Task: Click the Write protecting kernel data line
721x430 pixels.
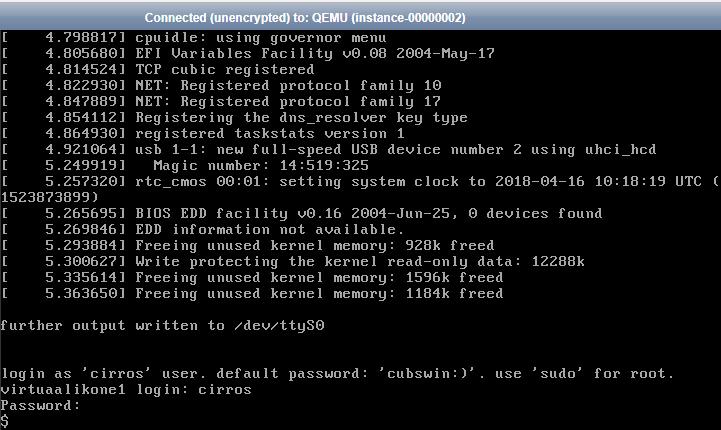Action: (292, 262)
